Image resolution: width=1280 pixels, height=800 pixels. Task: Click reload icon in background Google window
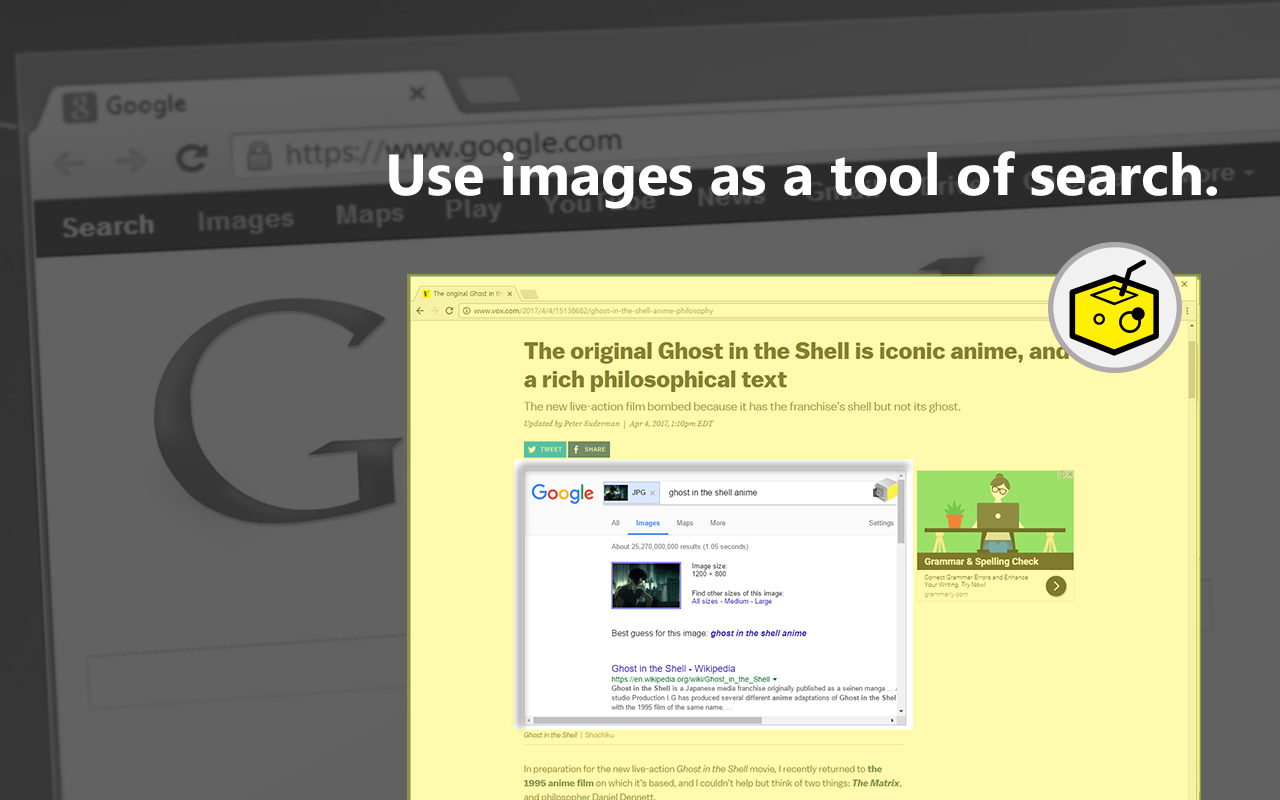pos(191,158)
